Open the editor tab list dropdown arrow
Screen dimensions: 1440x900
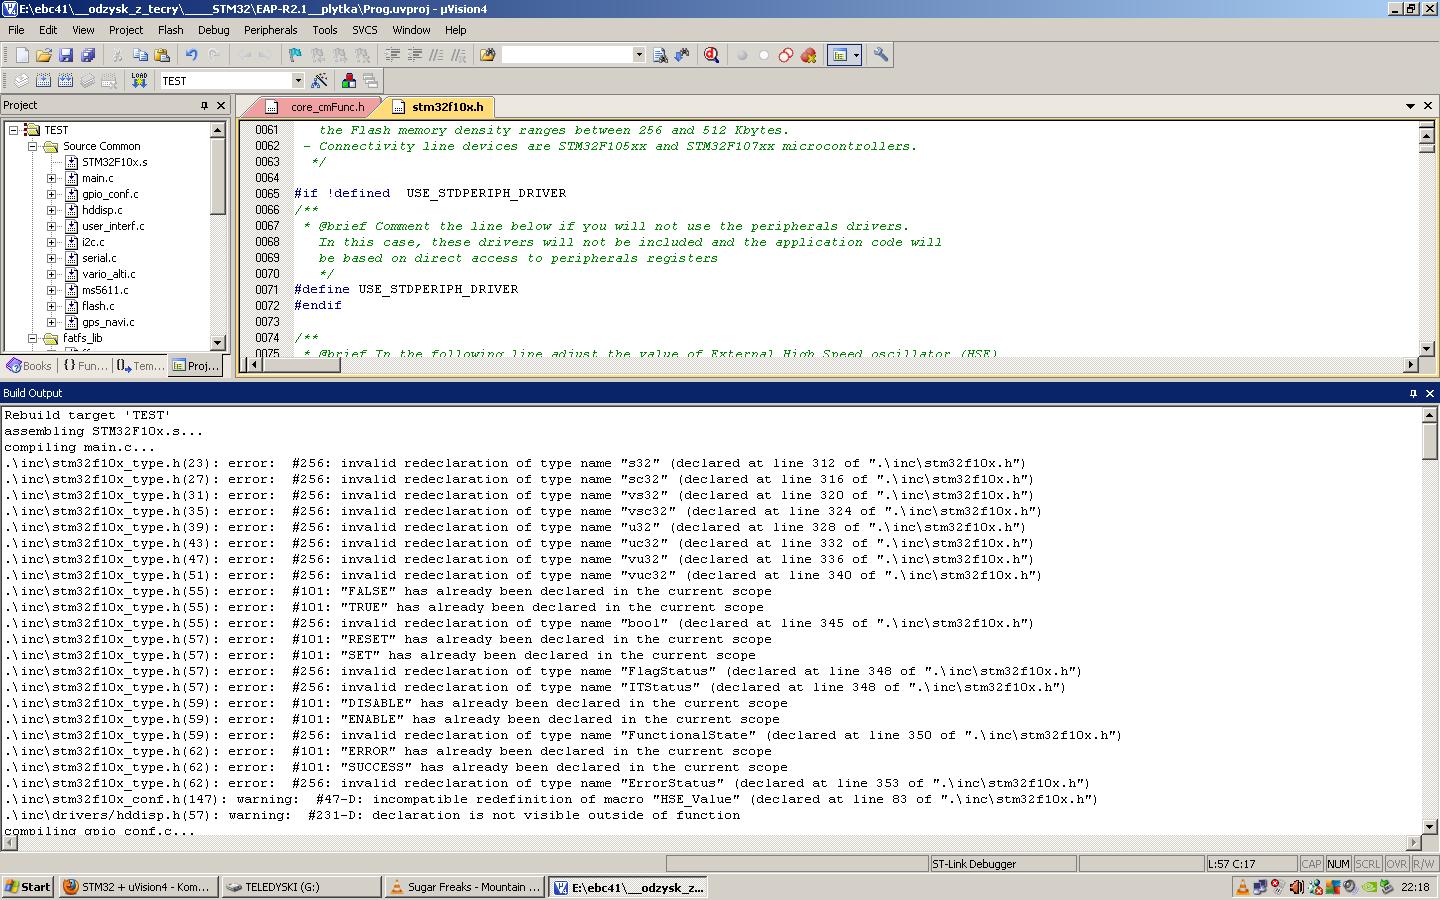click(x=1411, y=106)
